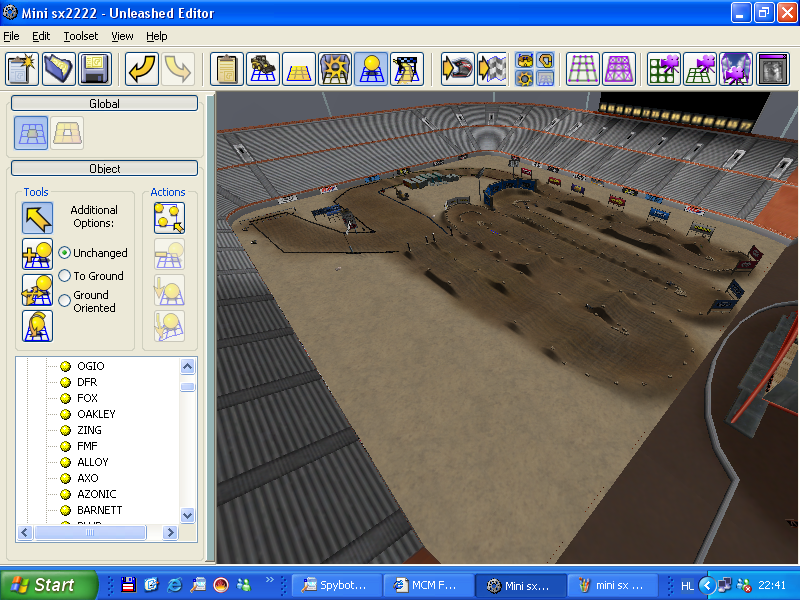Click the Windows Start button
800x600 pixels.
49,585
